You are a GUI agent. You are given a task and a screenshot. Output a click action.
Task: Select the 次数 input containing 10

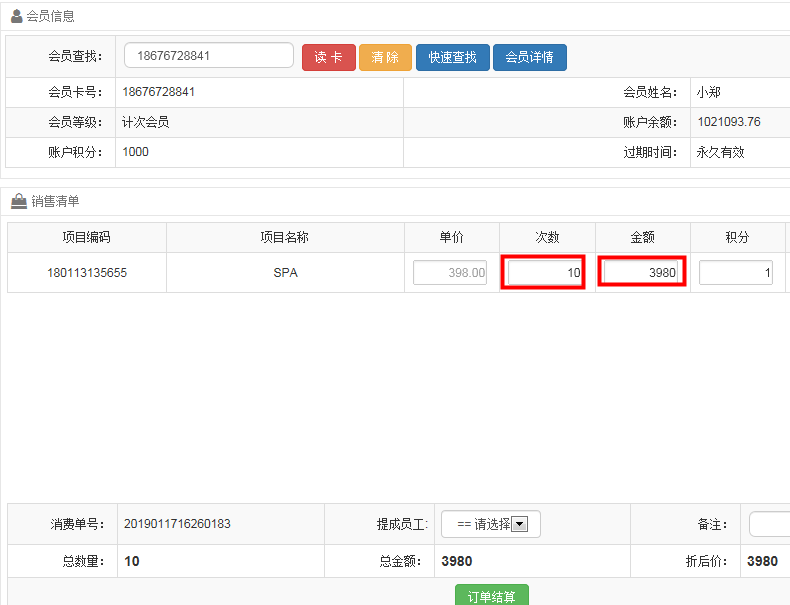point(544,272)
